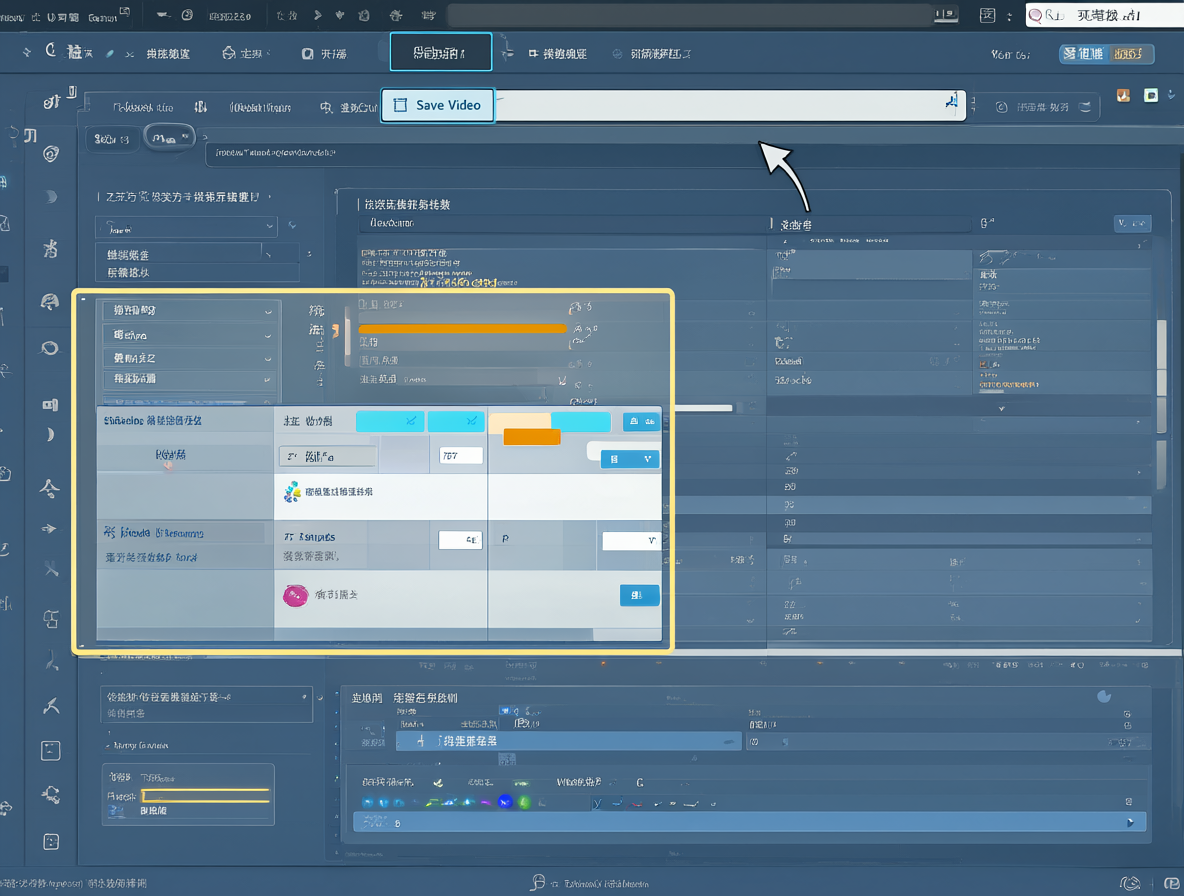Image resolution: width=1184 pixels, height=896 pixels.
Task: Expand the last of four stacked dropdown rows
Action: click(x=189, y=379)
